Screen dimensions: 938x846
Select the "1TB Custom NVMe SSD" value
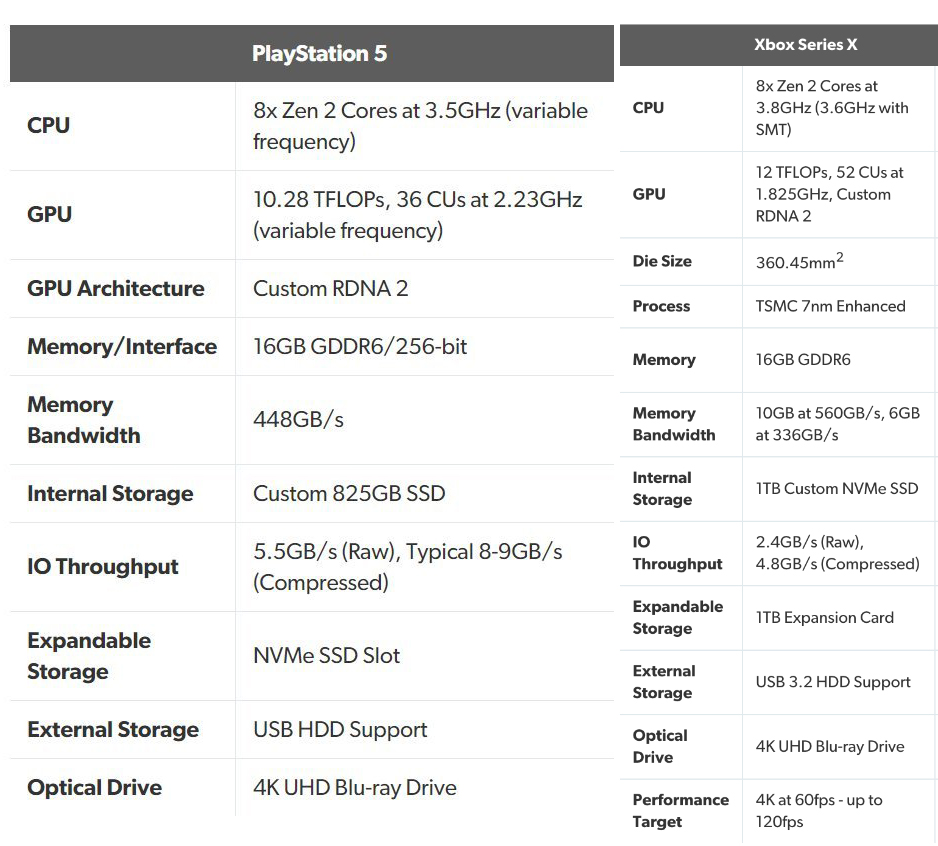click(x=836, y=489)
